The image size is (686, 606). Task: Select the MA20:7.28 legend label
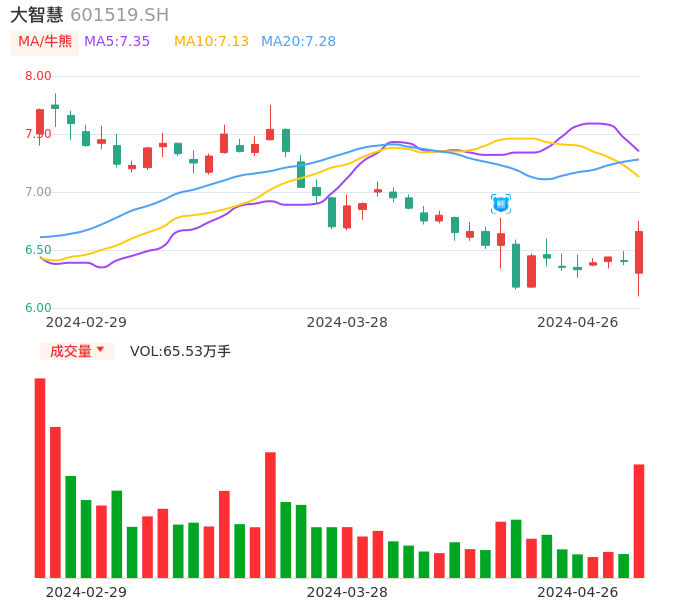(298, 42)
